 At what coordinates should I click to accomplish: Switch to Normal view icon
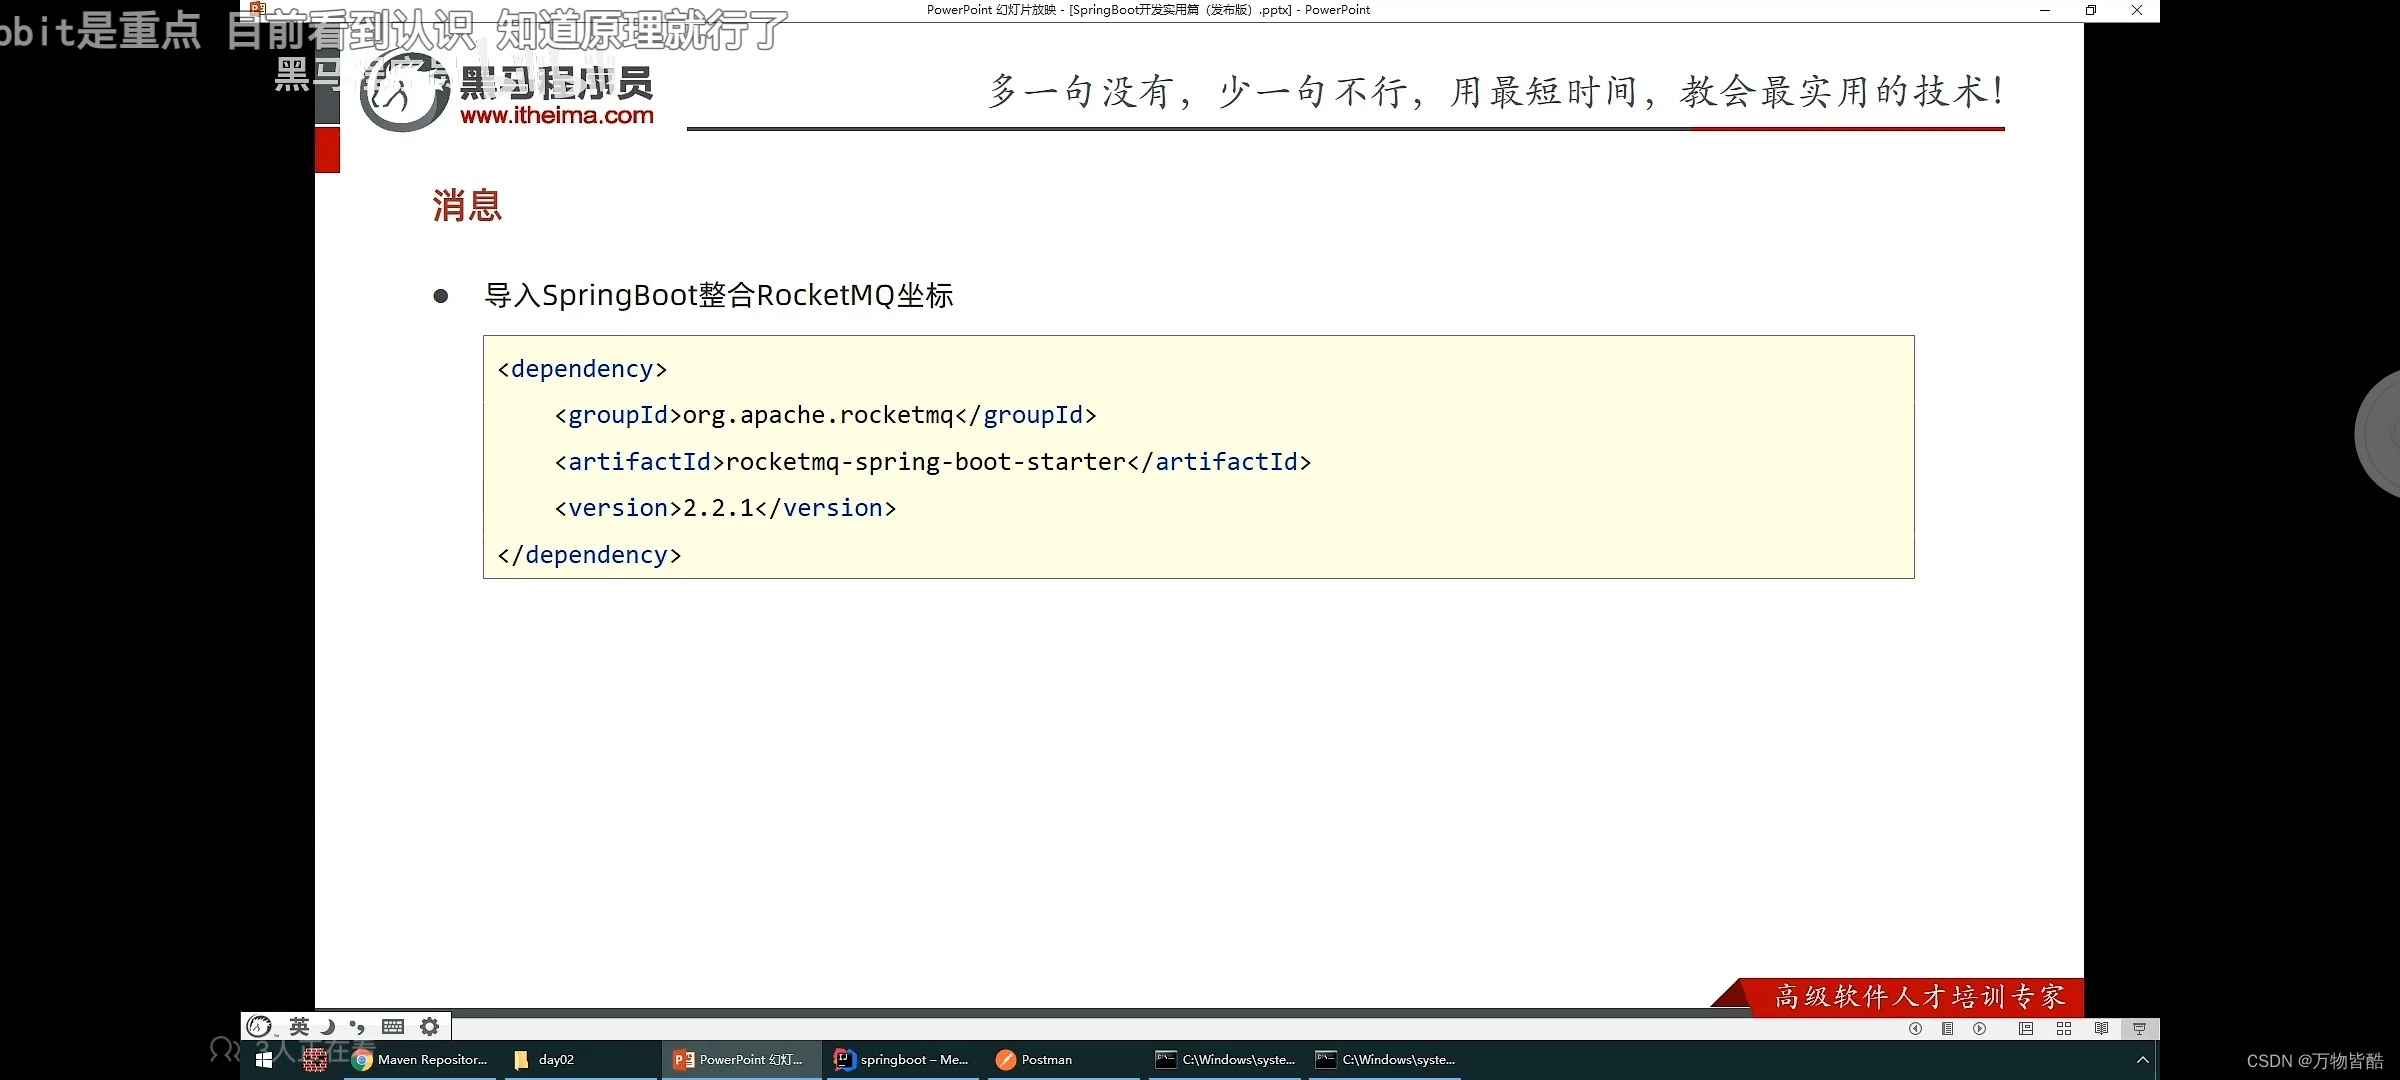2026,1029
